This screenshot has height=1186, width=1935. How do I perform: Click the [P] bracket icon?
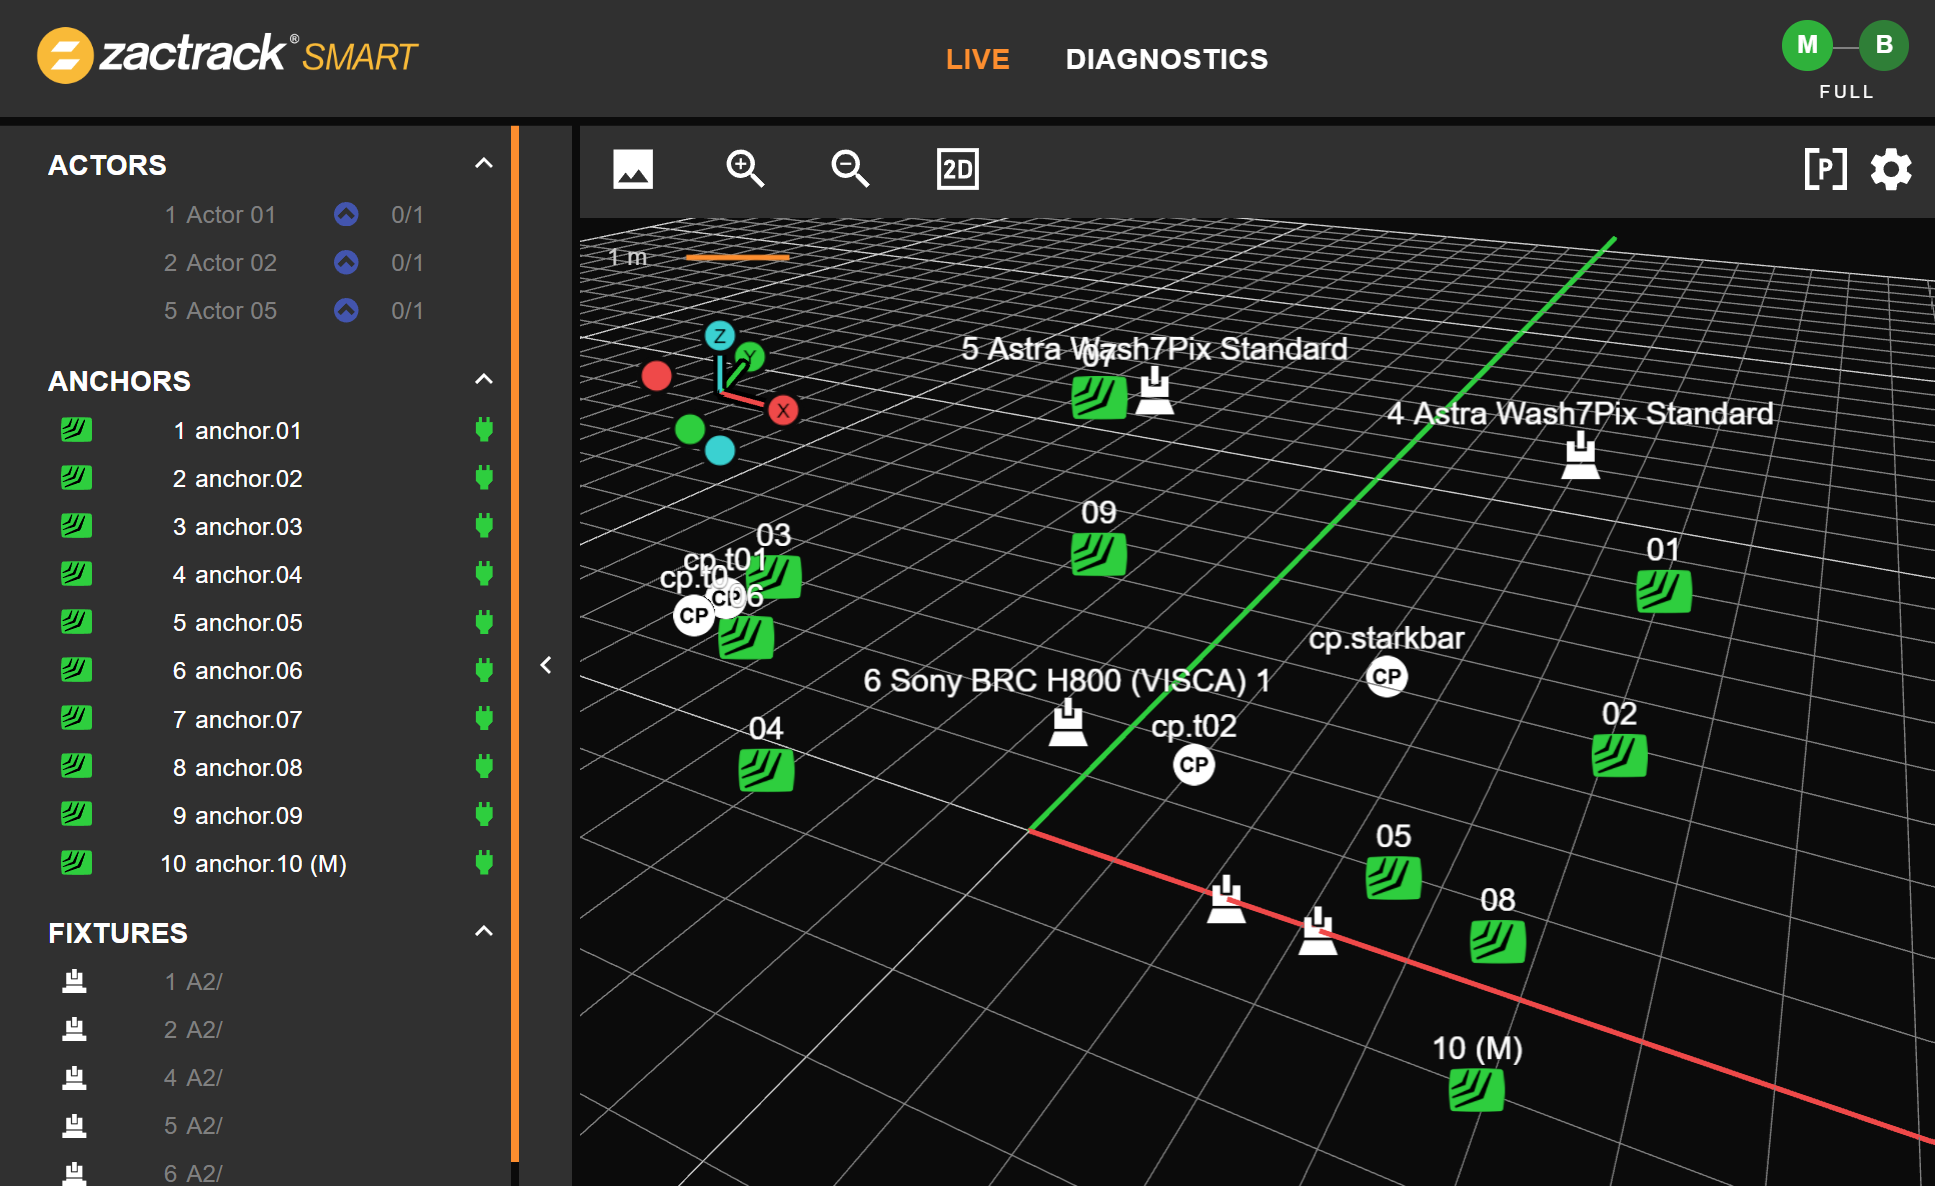pyautogui.click(x=1825, y=169)
